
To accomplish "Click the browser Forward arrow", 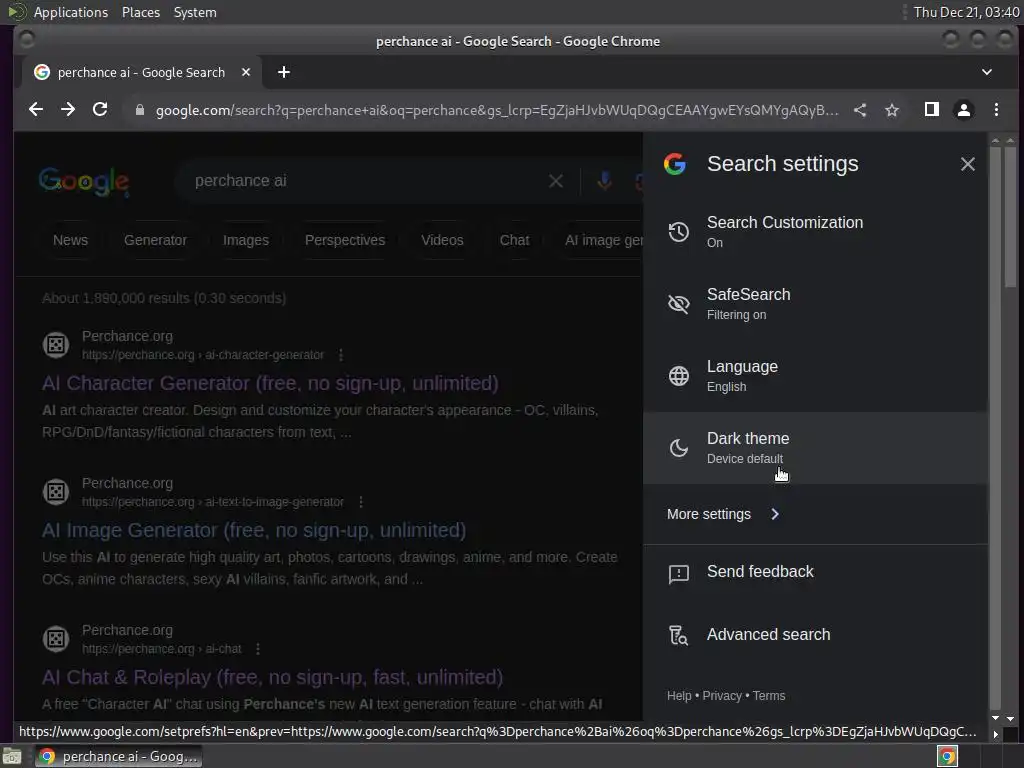I will click(x=68, y=110).
